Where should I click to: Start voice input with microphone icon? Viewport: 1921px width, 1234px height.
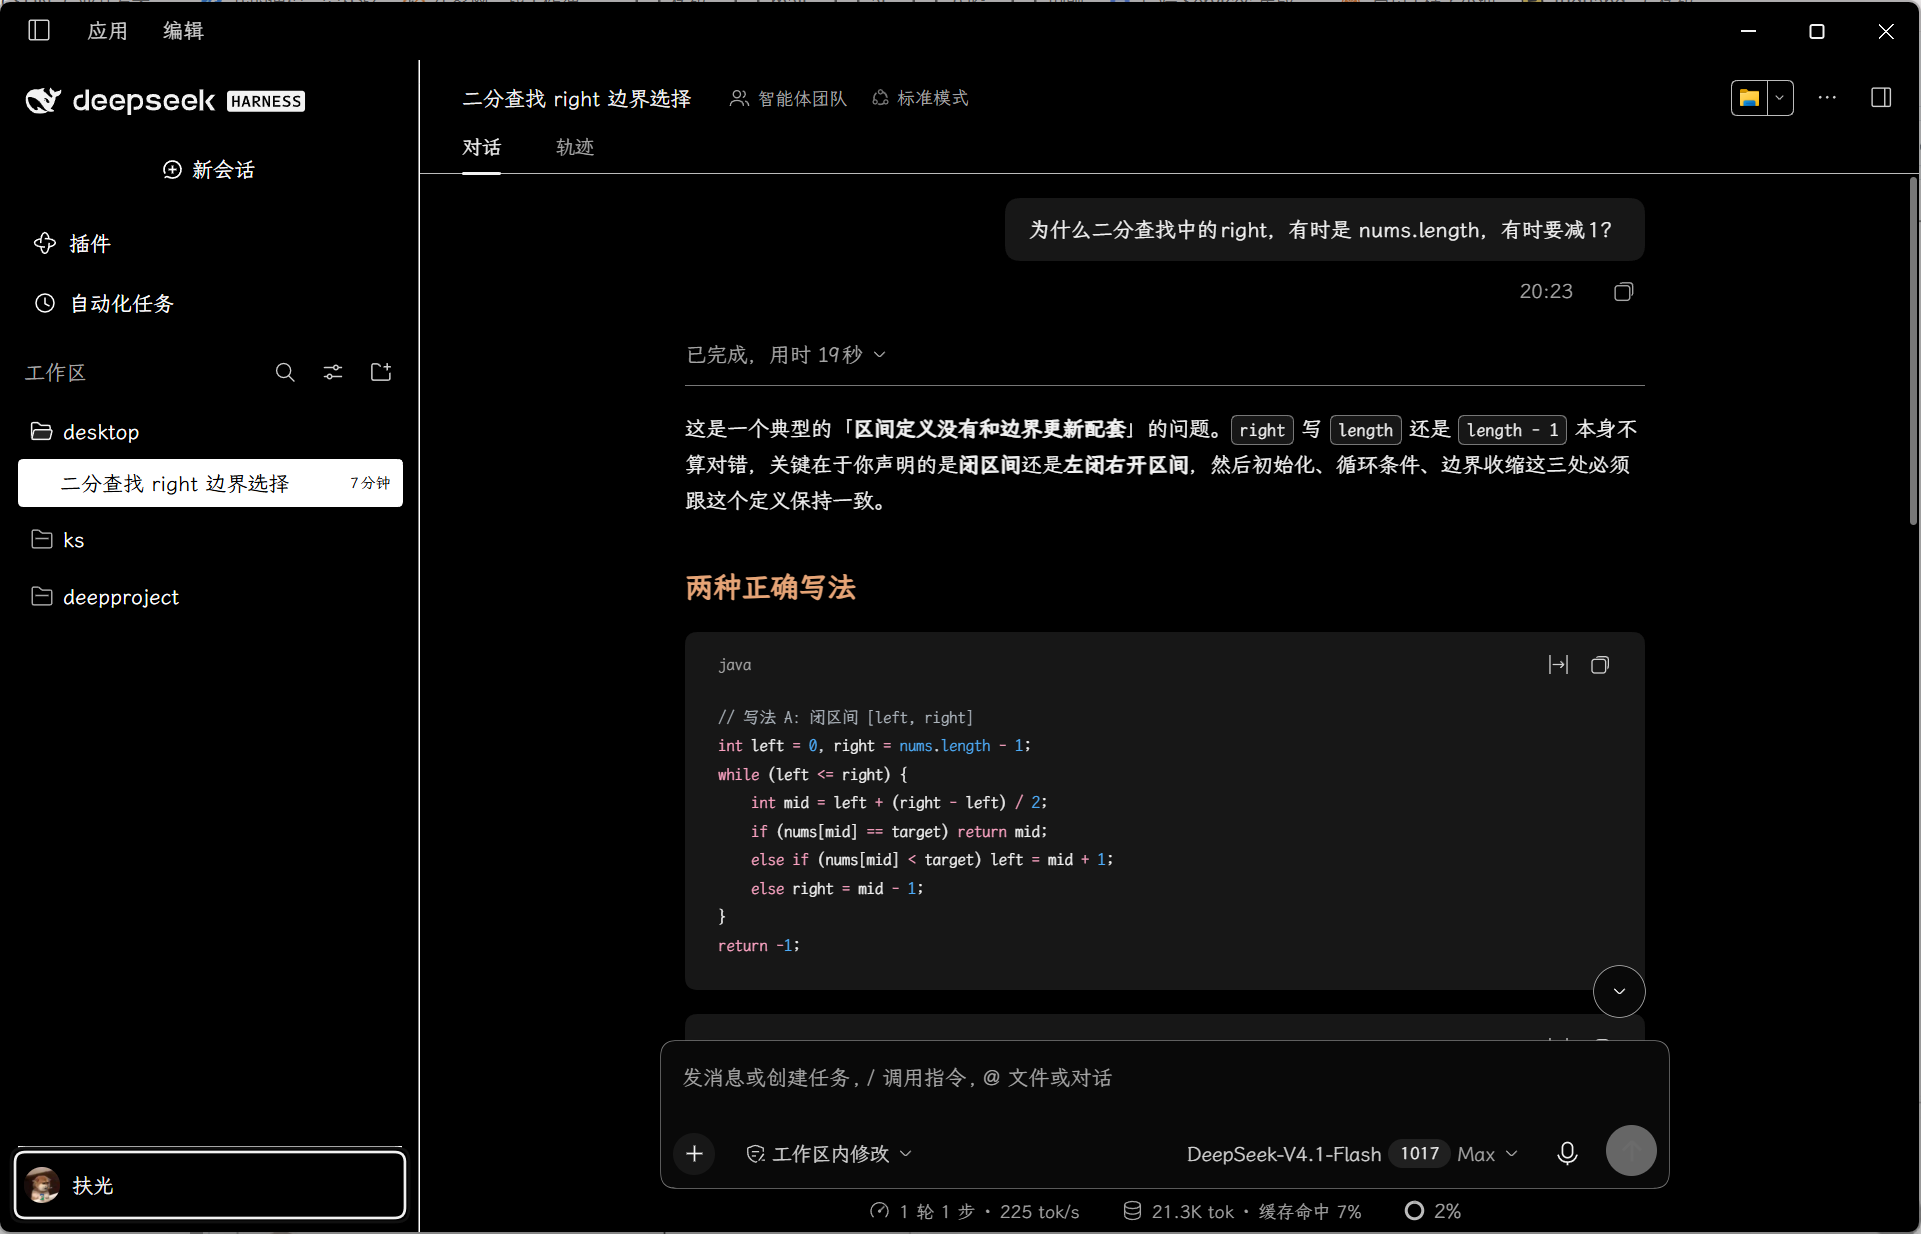pyautogui.click(x=1567, y=1154)
